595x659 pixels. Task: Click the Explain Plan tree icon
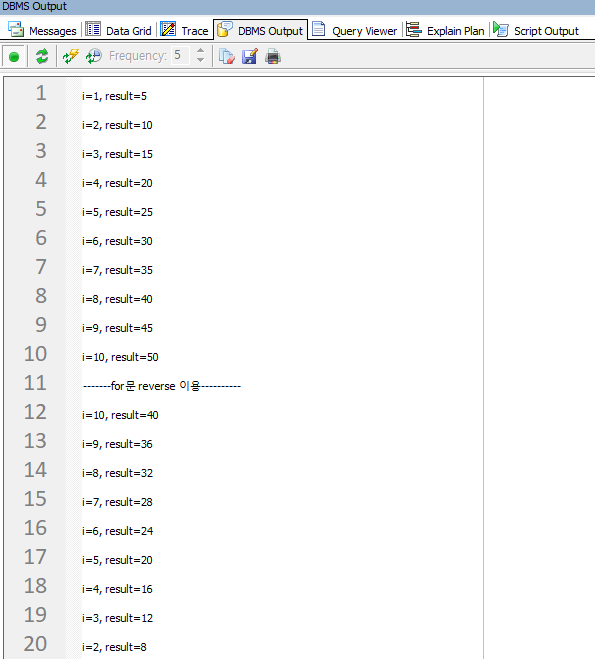pyautogui.click(x=414, y=29)
